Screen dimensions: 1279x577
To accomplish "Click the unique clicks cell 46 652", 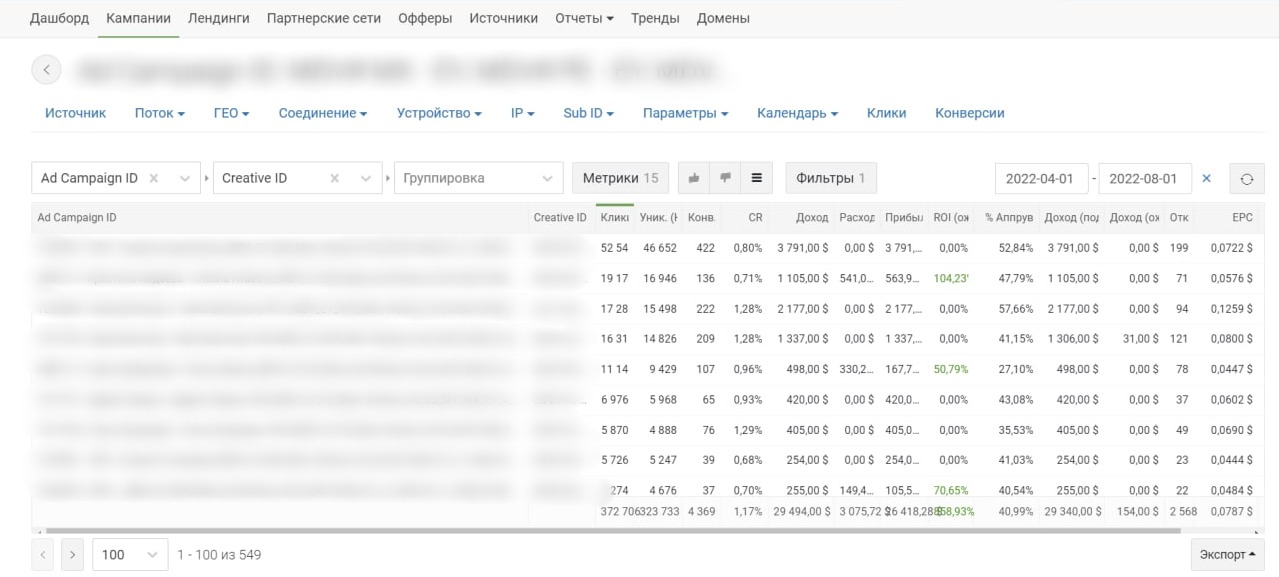I will pos(660,248).
